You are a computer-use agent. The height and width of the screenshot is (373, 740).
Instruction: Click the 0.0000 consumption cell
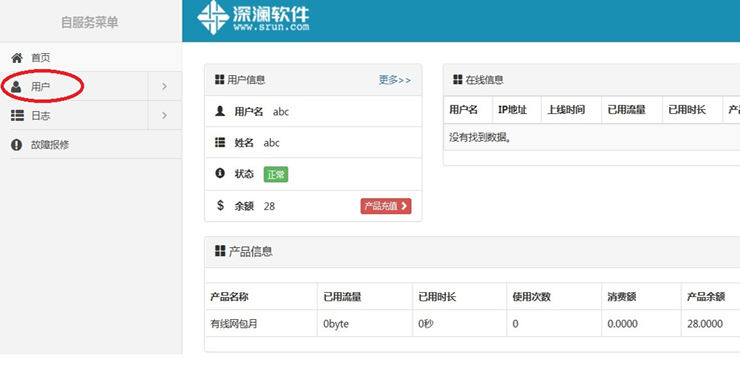click(x=622, y=324)
